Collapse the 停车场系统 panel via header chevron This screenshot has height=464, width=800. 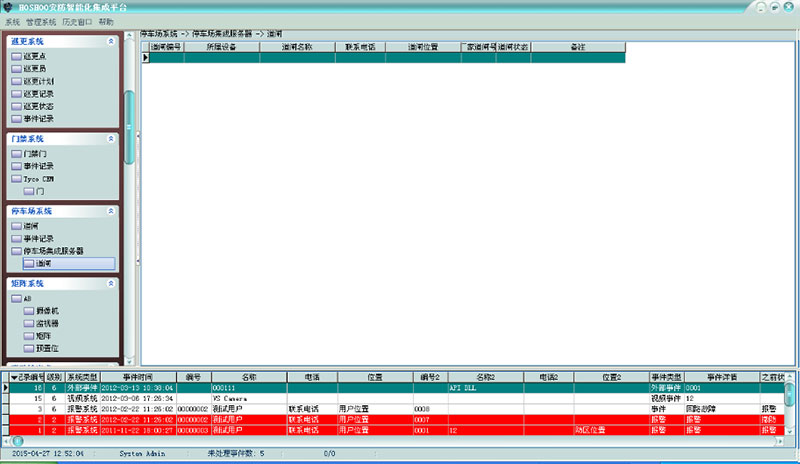click(x=110, y=211)
